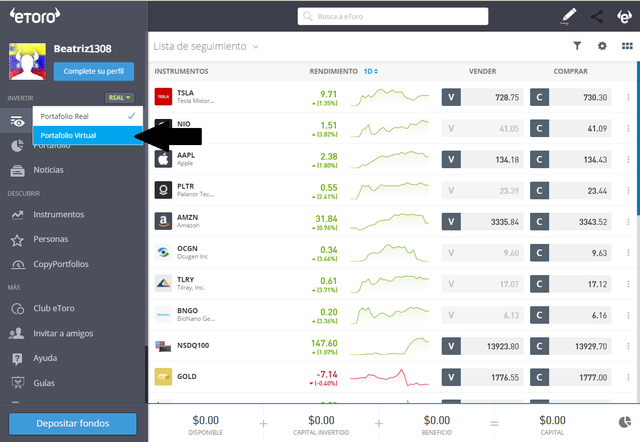
Task: Open the watchlist filter funnel icon
Action: 577,46
